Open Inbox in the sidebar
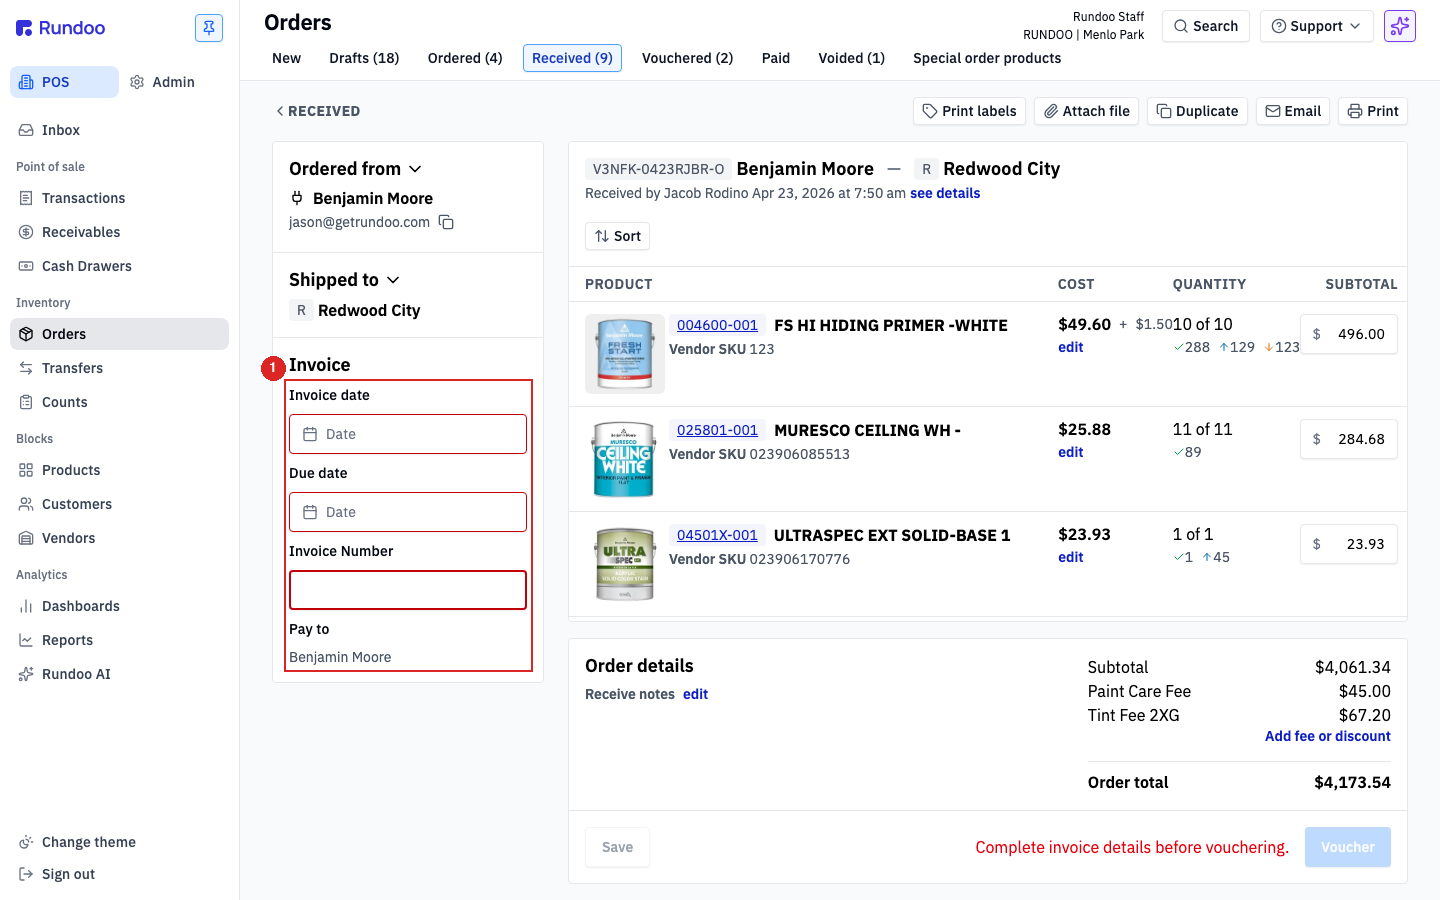The width and height of the screenshot is (1440, 900). [120, 130]
